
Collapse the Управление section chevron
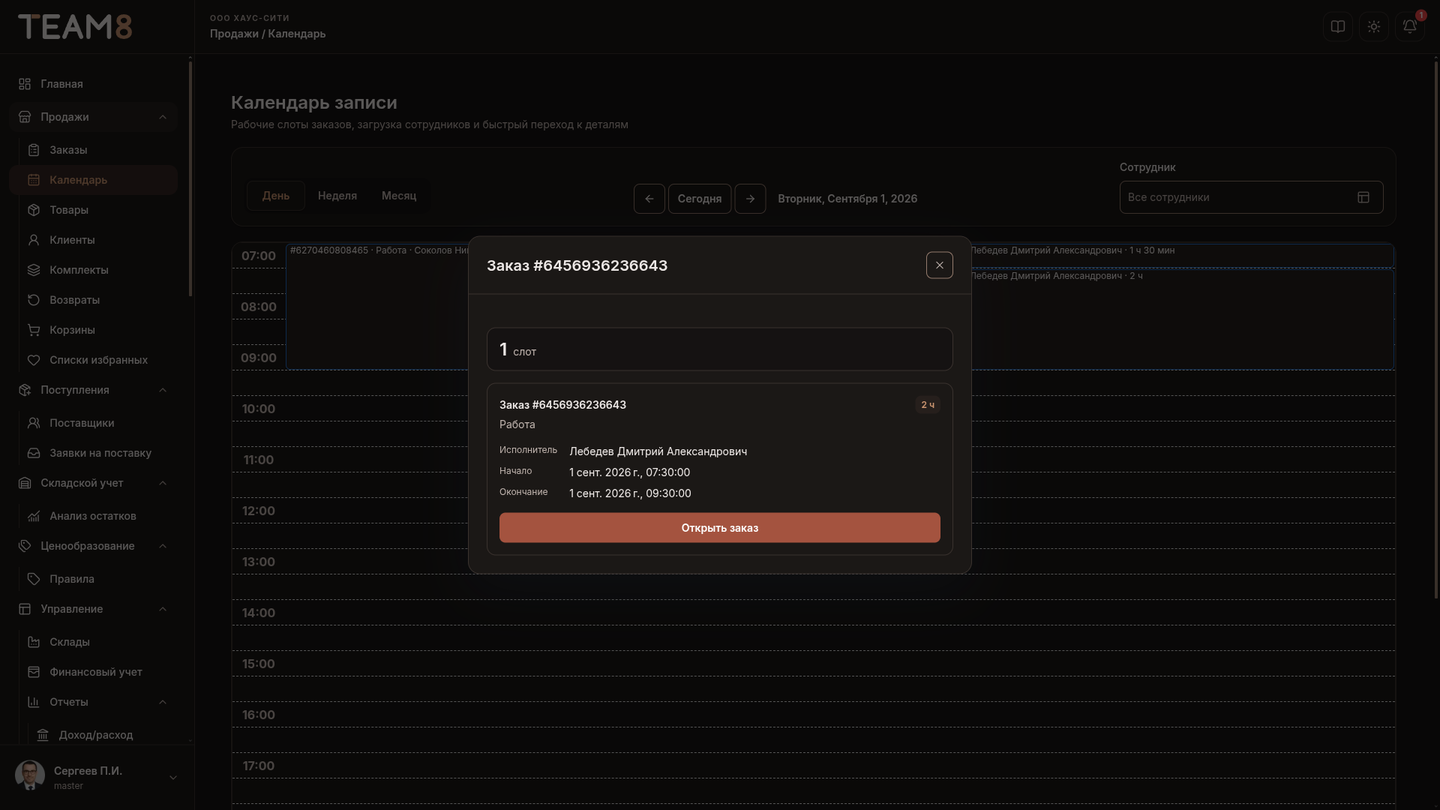(162, 609)
